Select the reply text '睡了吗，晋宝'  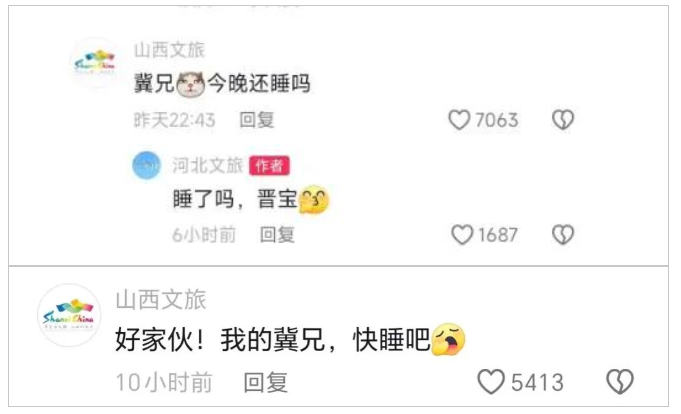click(251, 199)
